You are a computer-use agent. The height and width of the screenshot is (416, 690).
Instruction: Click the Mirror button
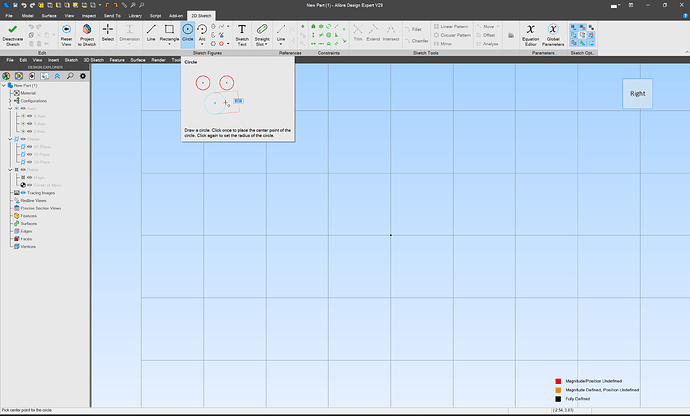(443, 44)
